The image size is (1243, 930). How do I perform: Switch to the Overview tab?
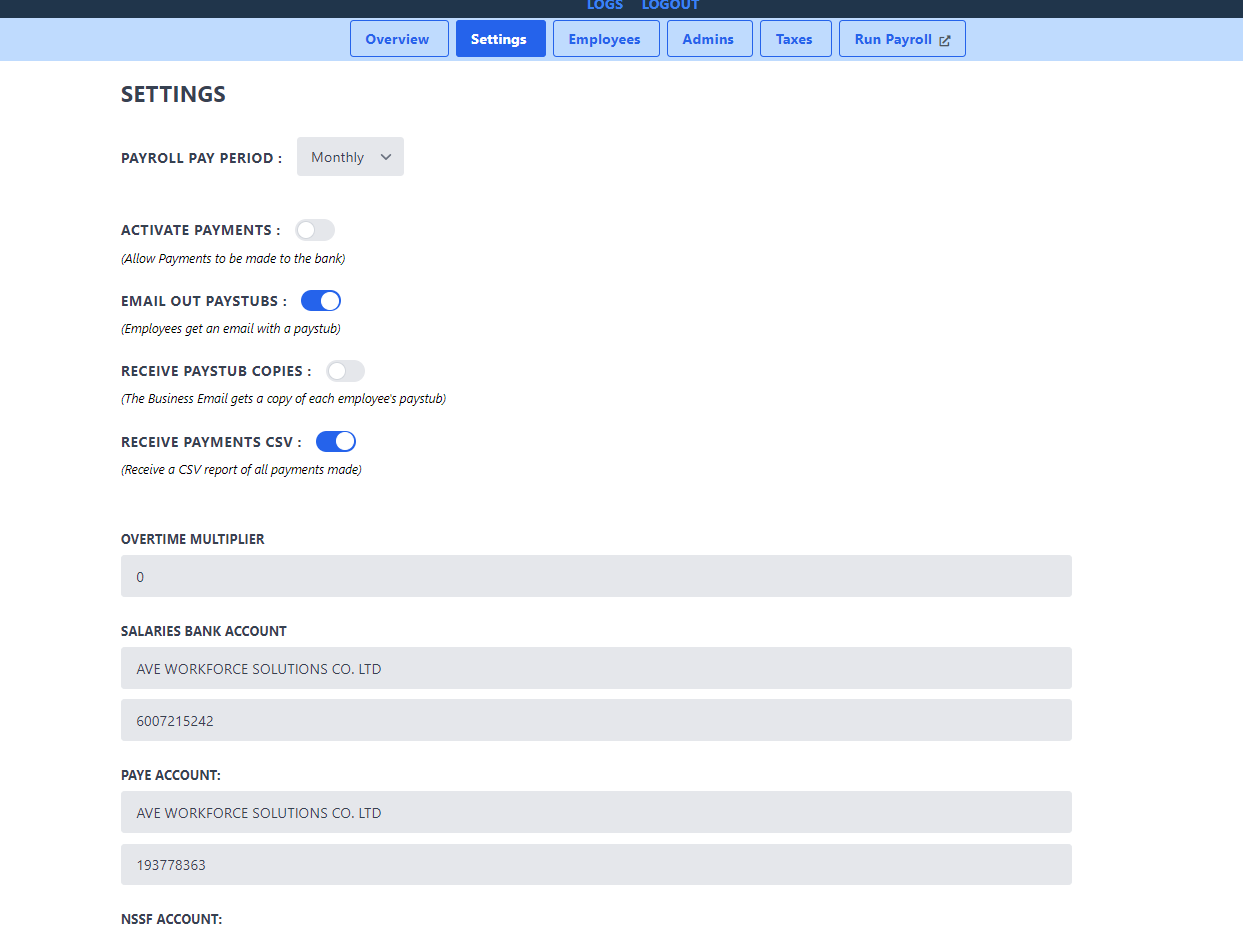pyautogui.click(x=399, y=39)
